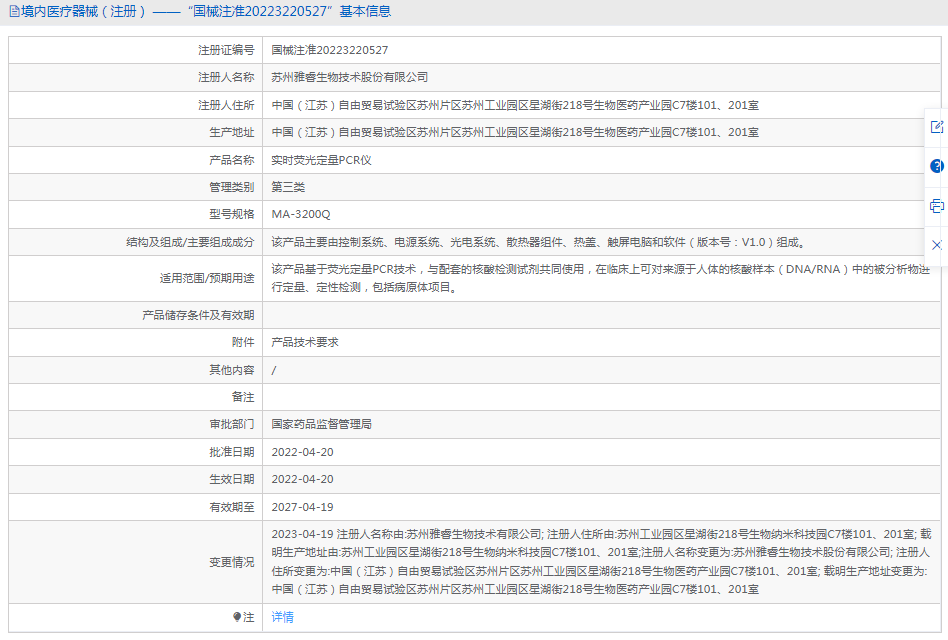Click the 产品储存条件及有效期 label

(198, 315)
